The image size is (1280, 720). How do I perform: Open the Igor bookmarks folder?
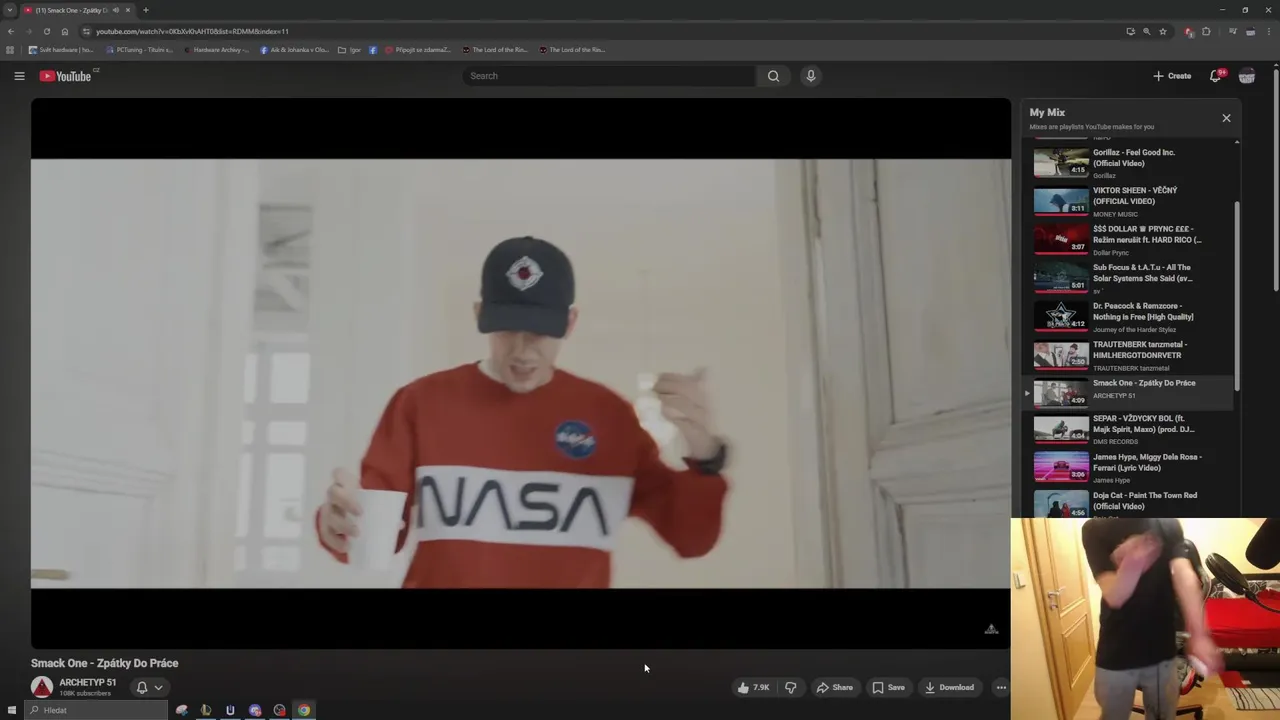tap(349, 50)
